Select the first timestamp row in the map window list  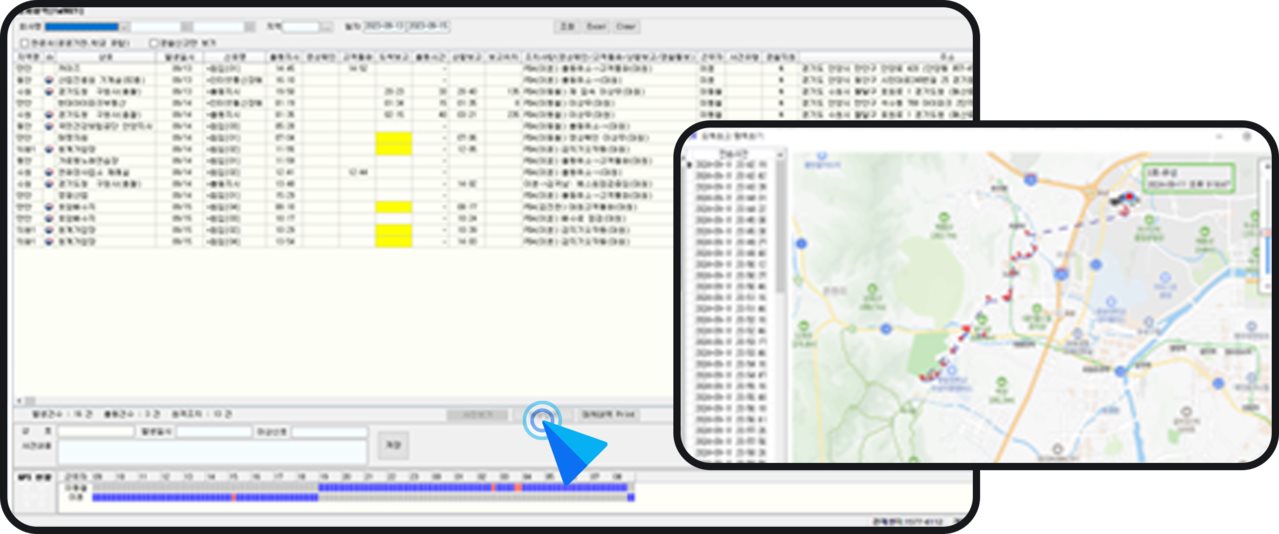click(730, 165)
